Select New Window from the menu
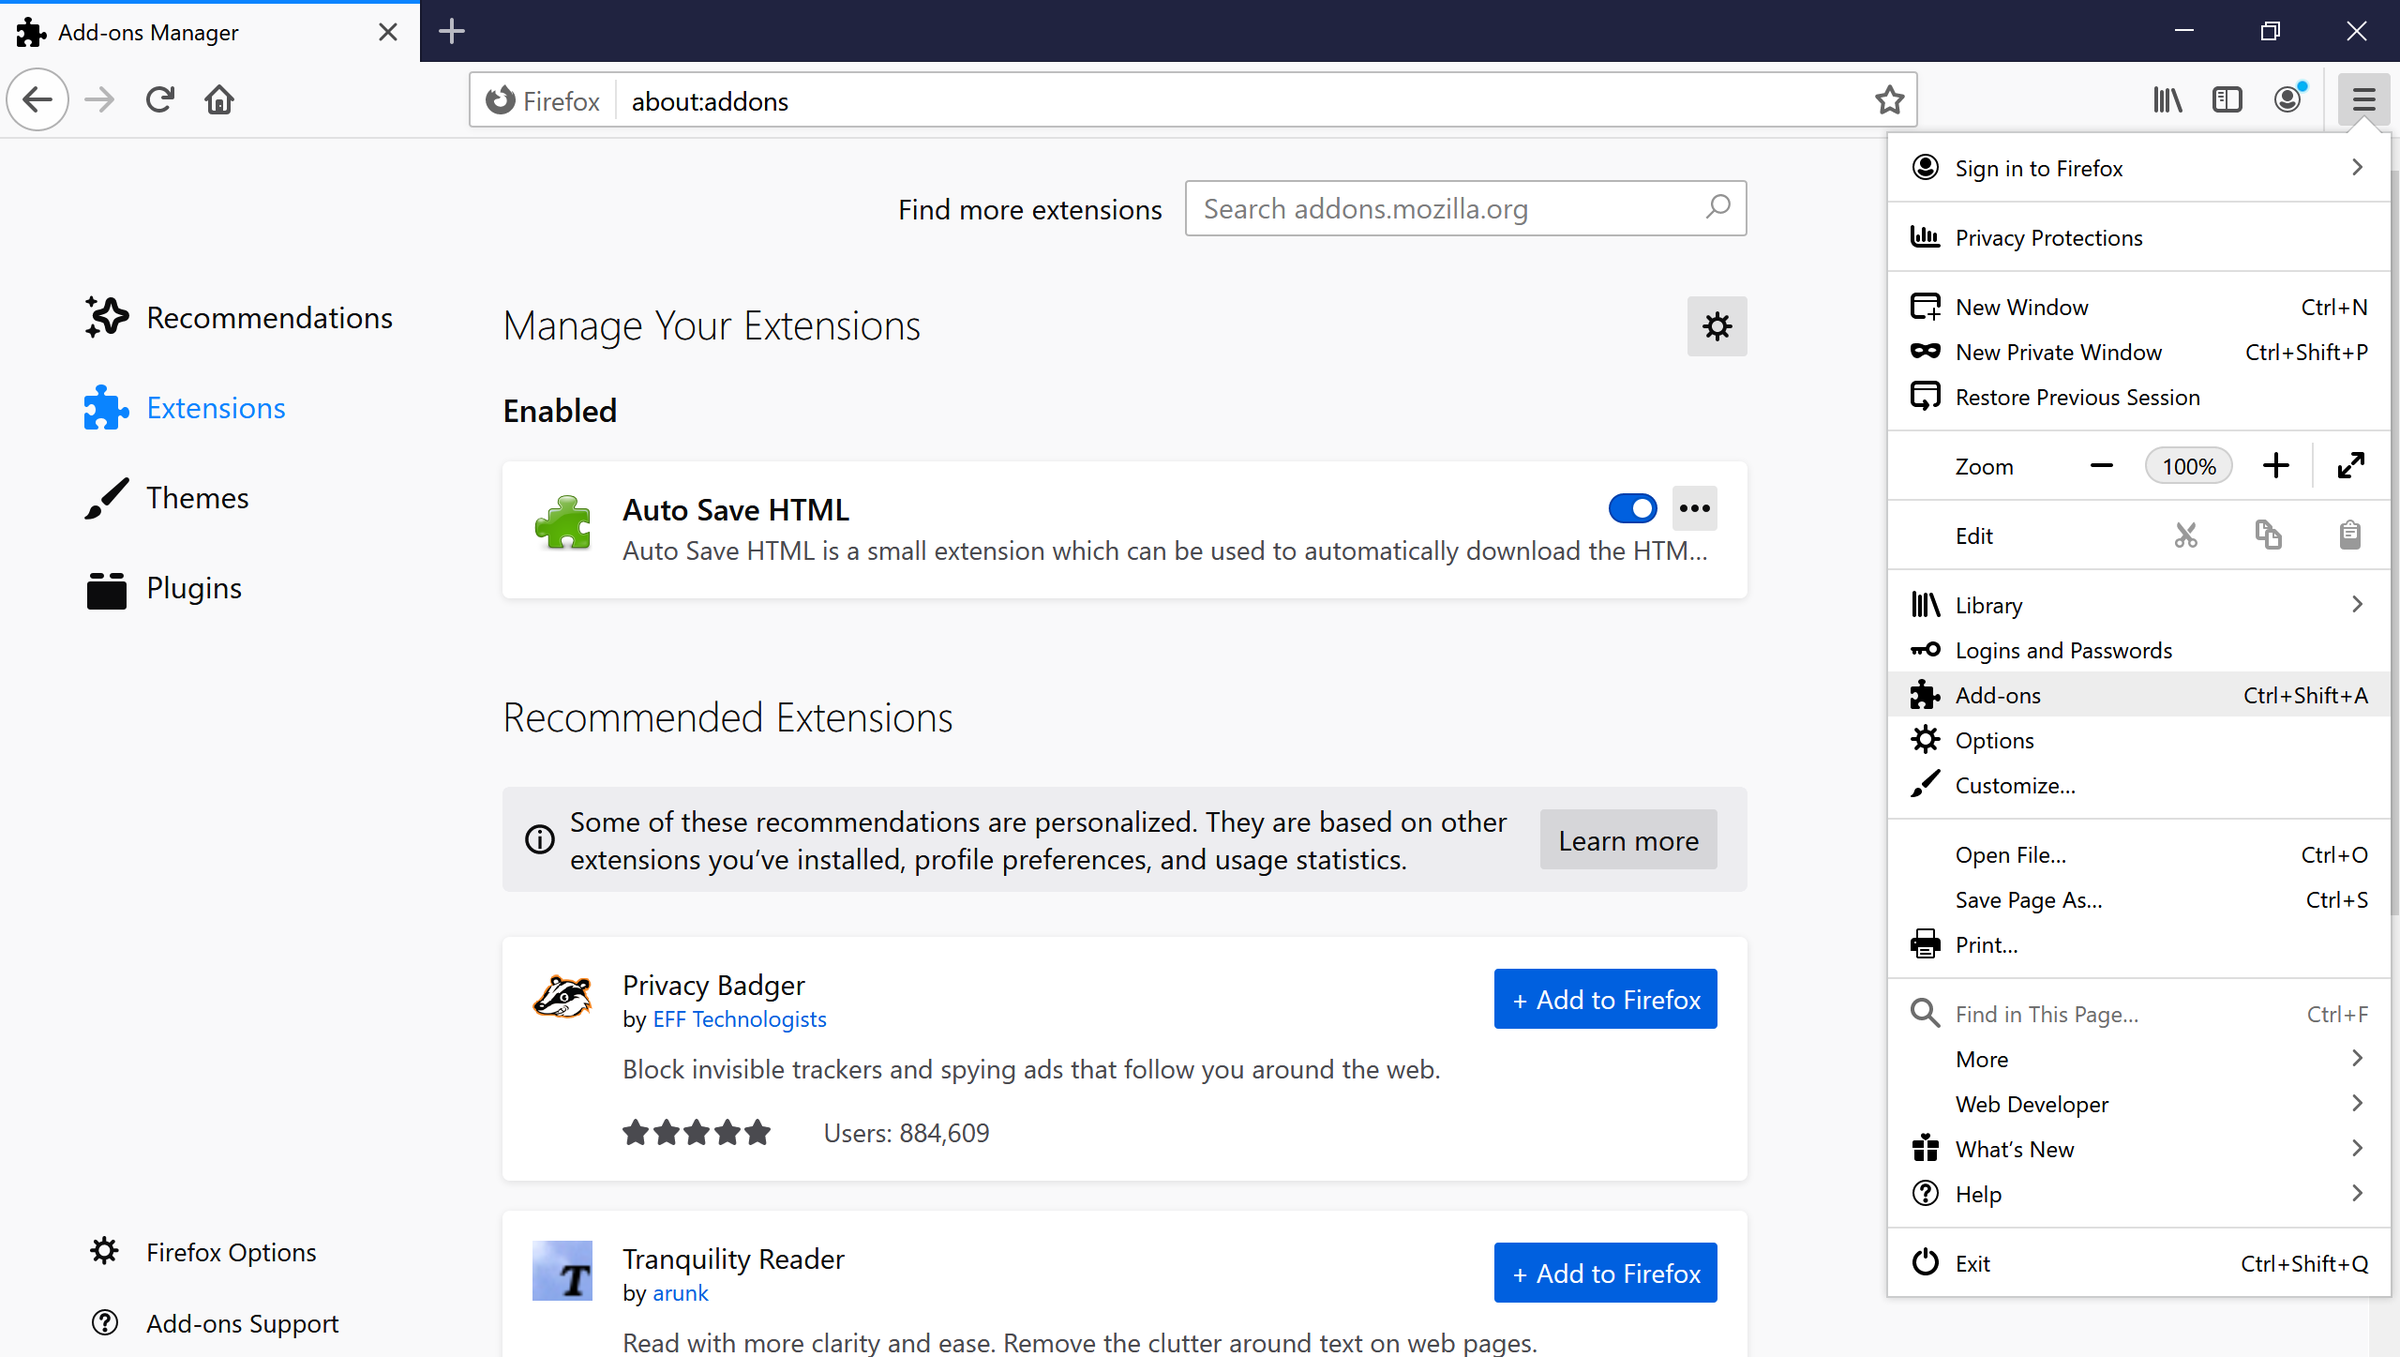Image resolution: width=2400 pixels, height=1357 pixels. coord(2138,307)
